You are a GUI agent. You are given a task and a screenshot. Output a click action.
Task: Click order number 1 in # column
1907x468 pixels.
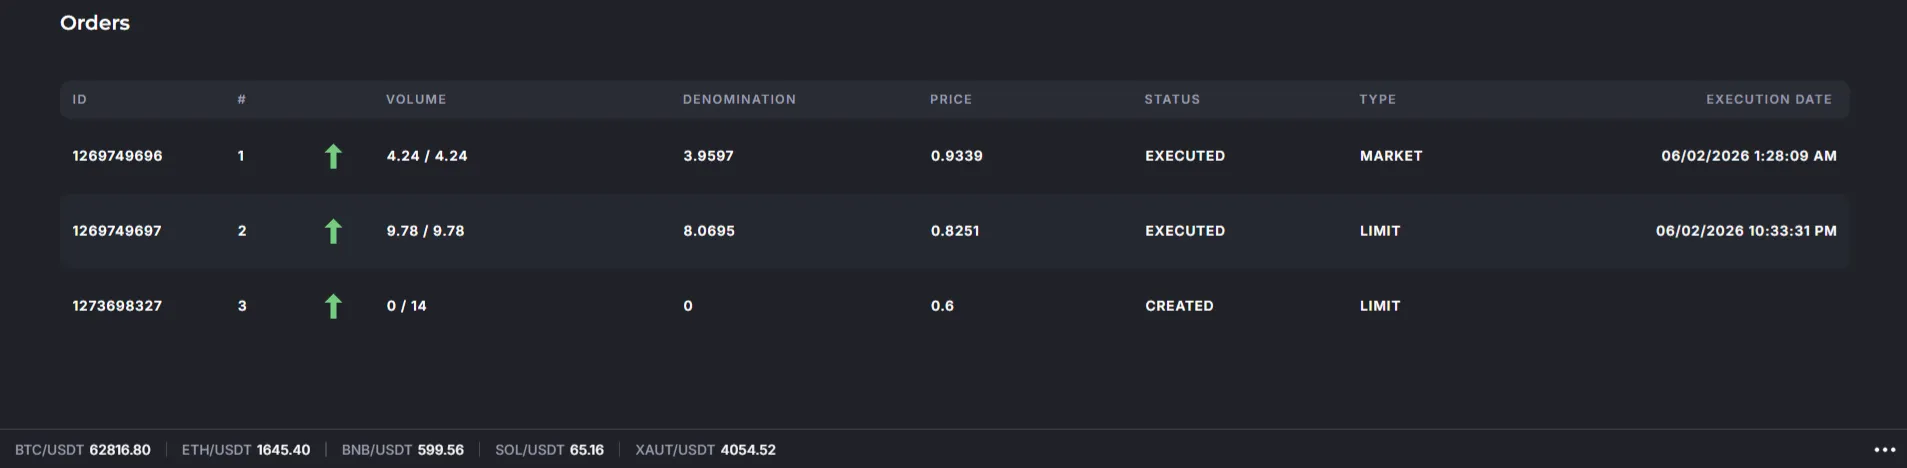click(x=241, y=156)
